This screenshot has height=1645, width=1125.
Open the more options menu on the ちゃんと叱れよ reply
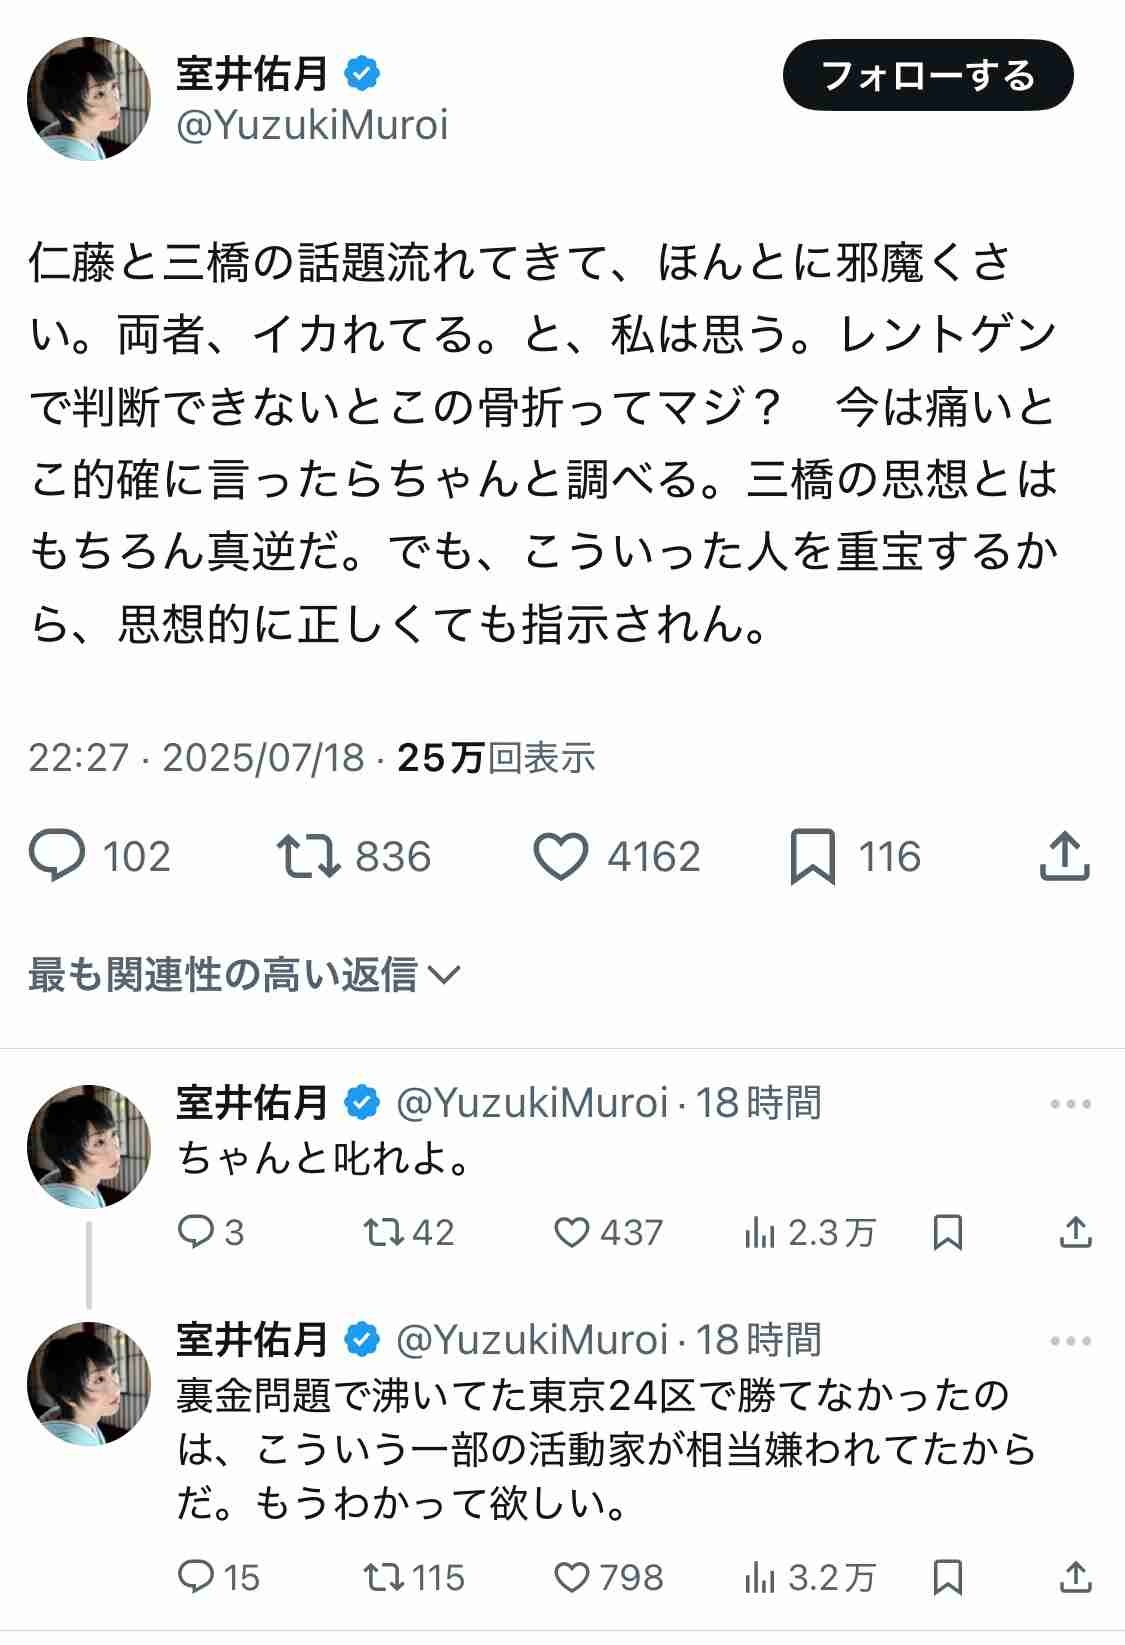[1070, 1104]
